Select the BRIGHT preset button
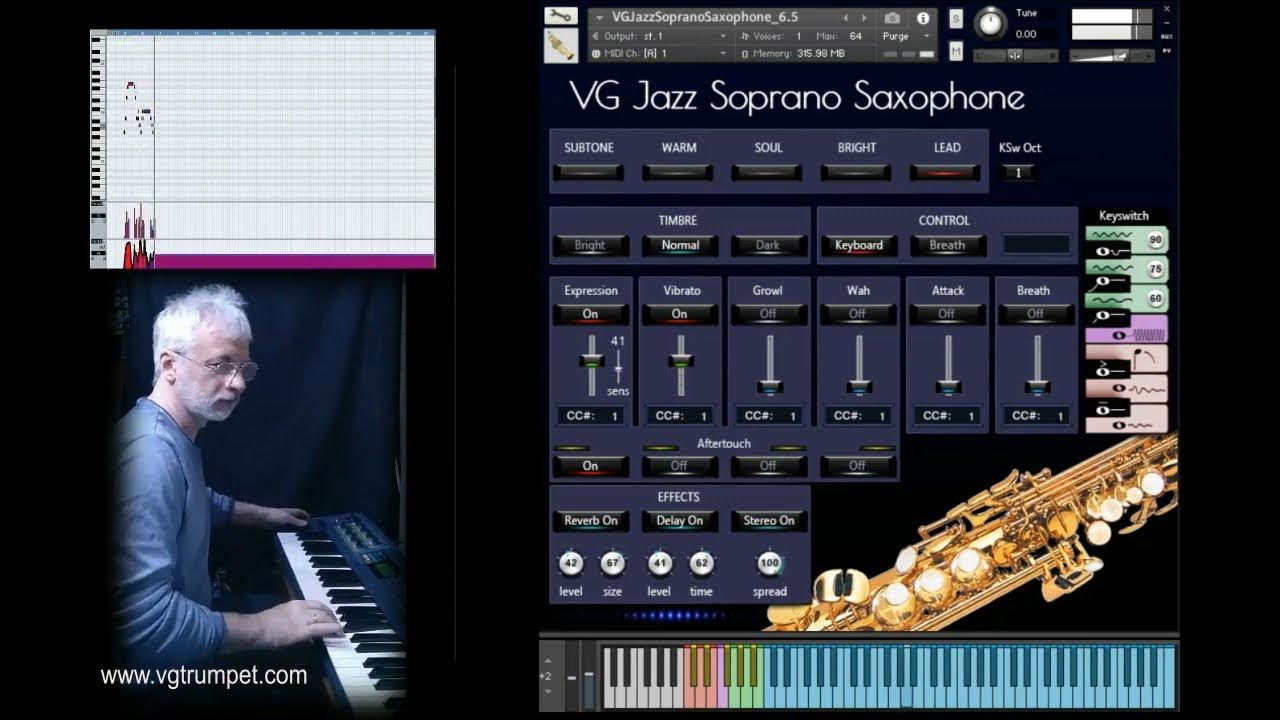Image resolution: width=1280 pixels, height=720 pixels. (857, 172)
